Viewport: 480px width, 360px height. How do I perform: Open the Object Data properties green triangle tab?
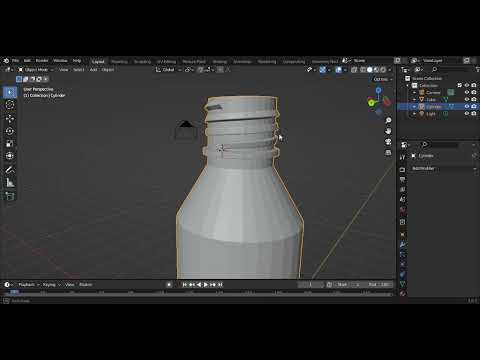point(403,284)
